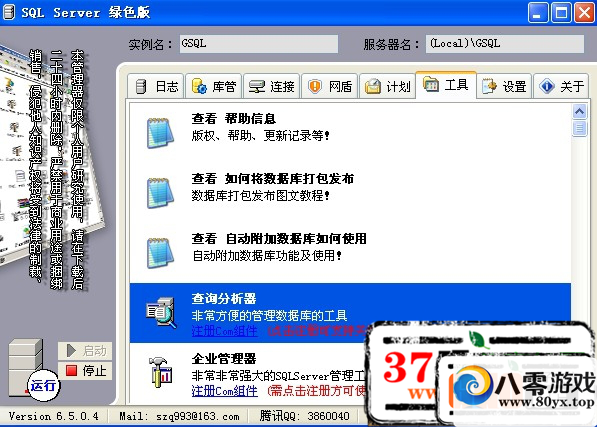The width and height of the screenshot is (597, 427).
Task: Open the 计划 schedule tab
Action: click(x=387, y=86)
